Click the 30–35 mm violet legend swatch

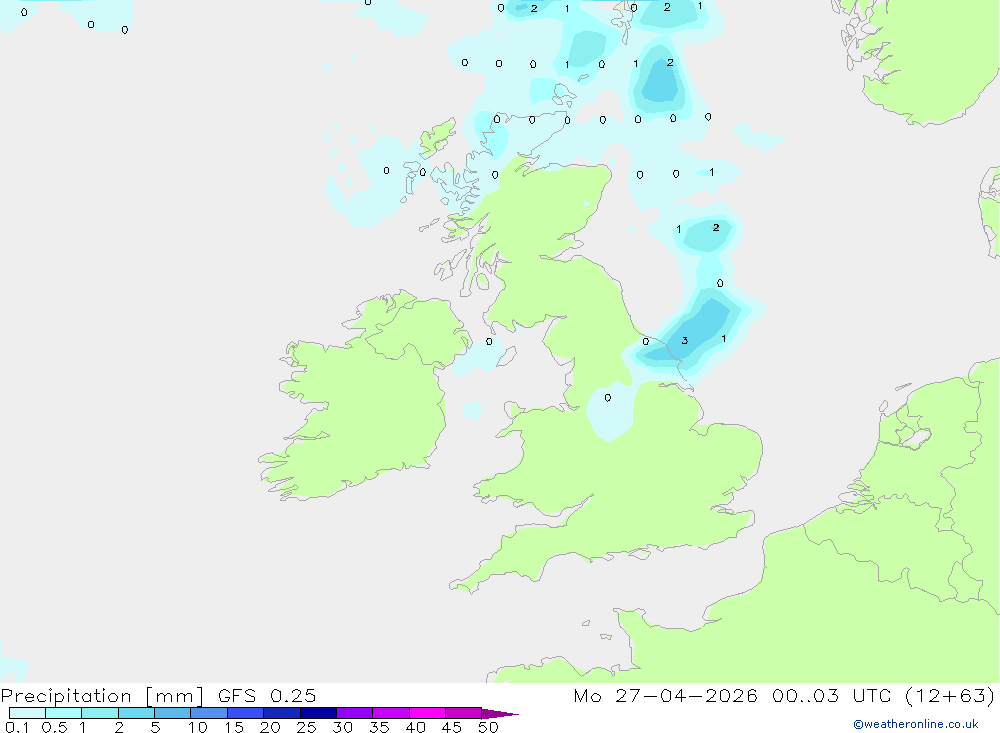(355, 713)
